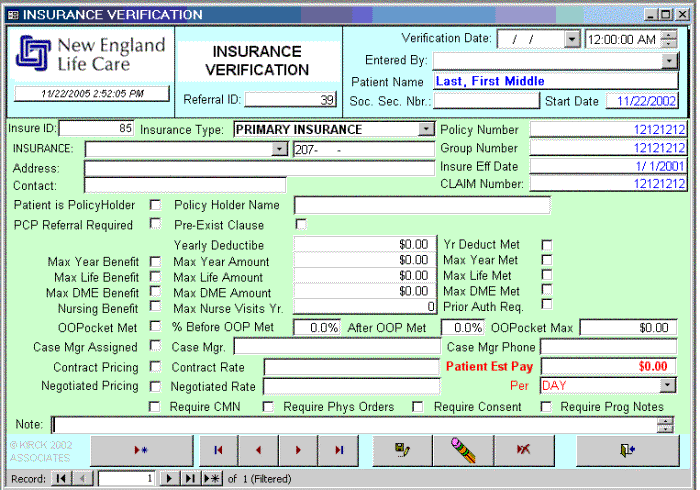Increase verification time with spinner up arrow

pos(668,35)
